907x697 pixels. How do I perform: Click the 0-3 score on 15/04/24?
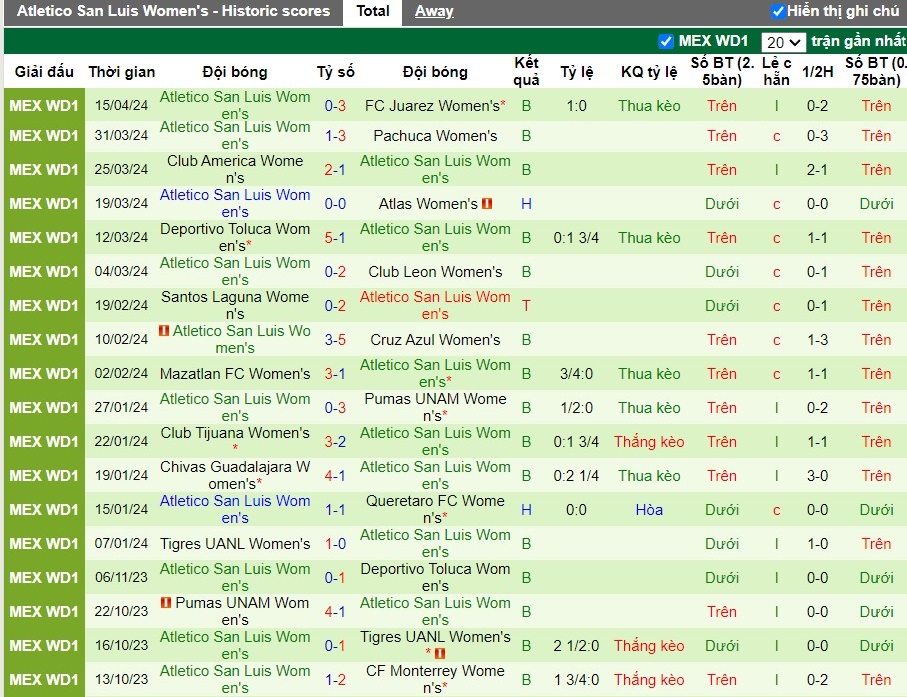pos(335,106)
